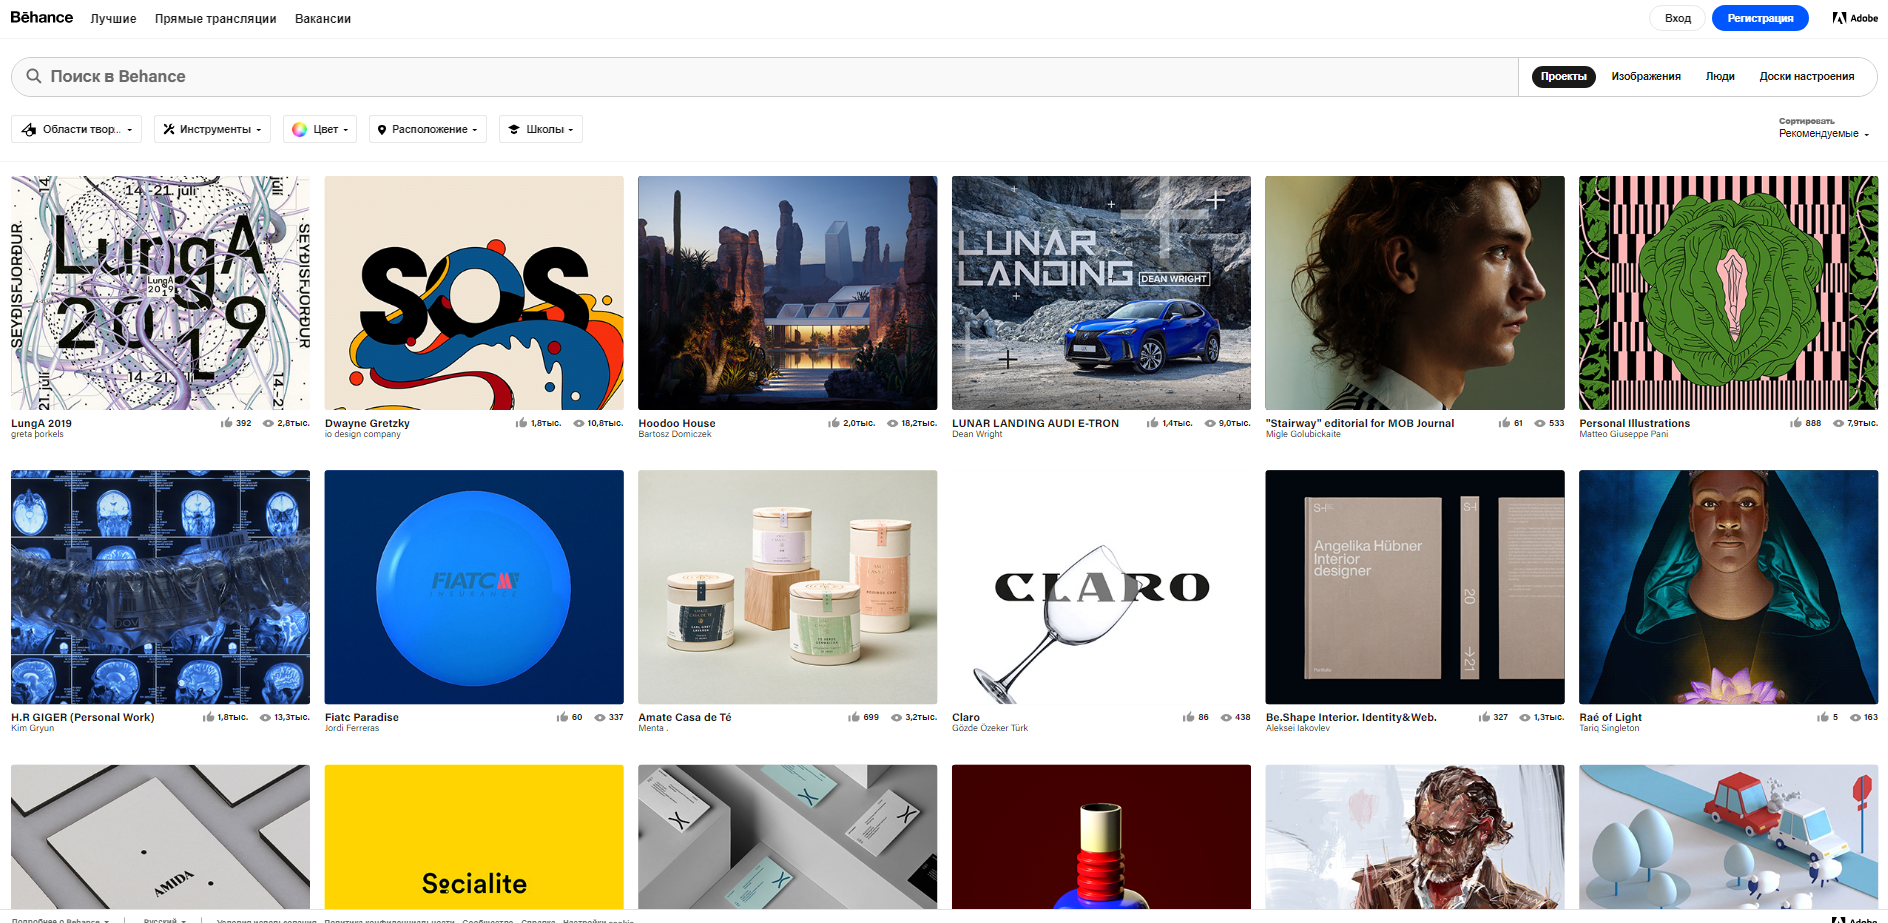Viewport: 1888px width, 923px height.
Task: Expand the Области творчества dropdown
Action: tap(77, 129)
